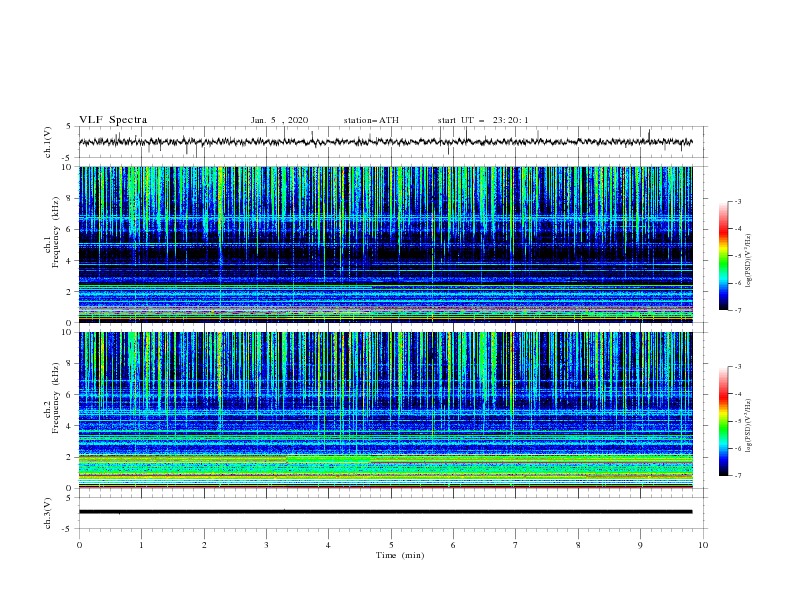Click the ch.1 spectrogram panel
The image size is (792, 612).
(x=385, y=244)
